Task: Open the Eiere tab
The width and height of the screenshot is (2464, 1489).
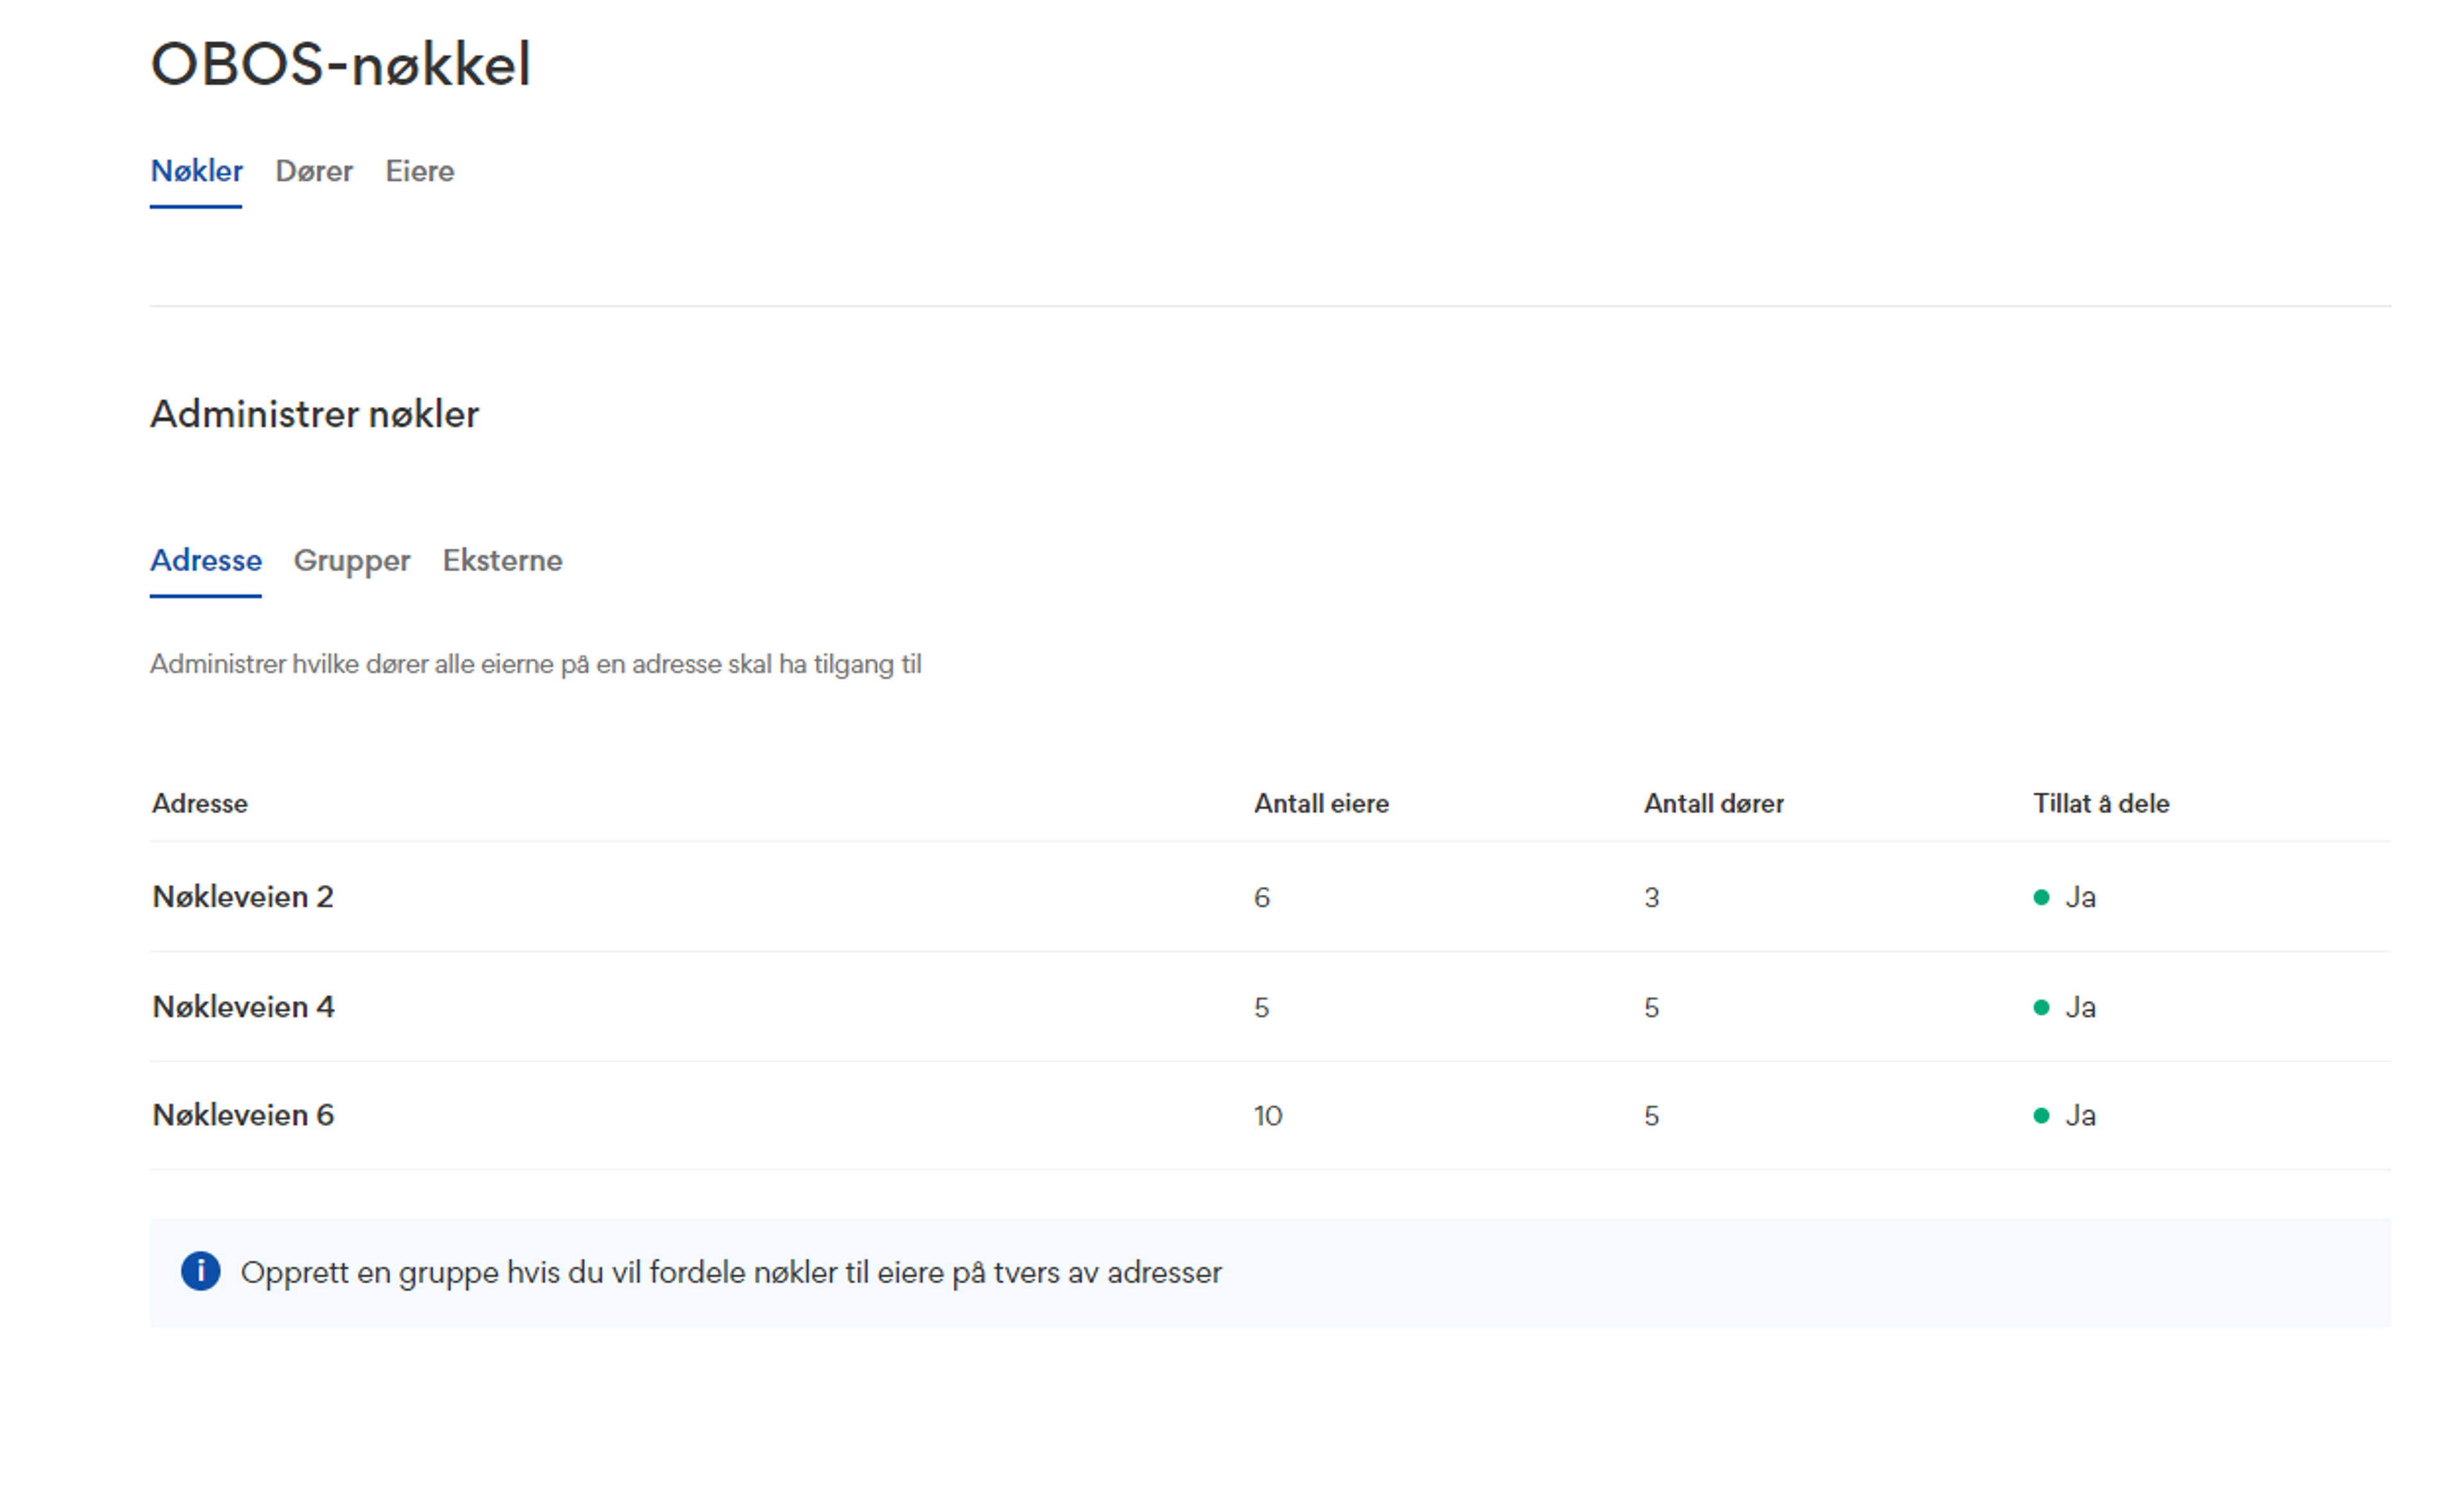Action: click(x=419, y=171)
